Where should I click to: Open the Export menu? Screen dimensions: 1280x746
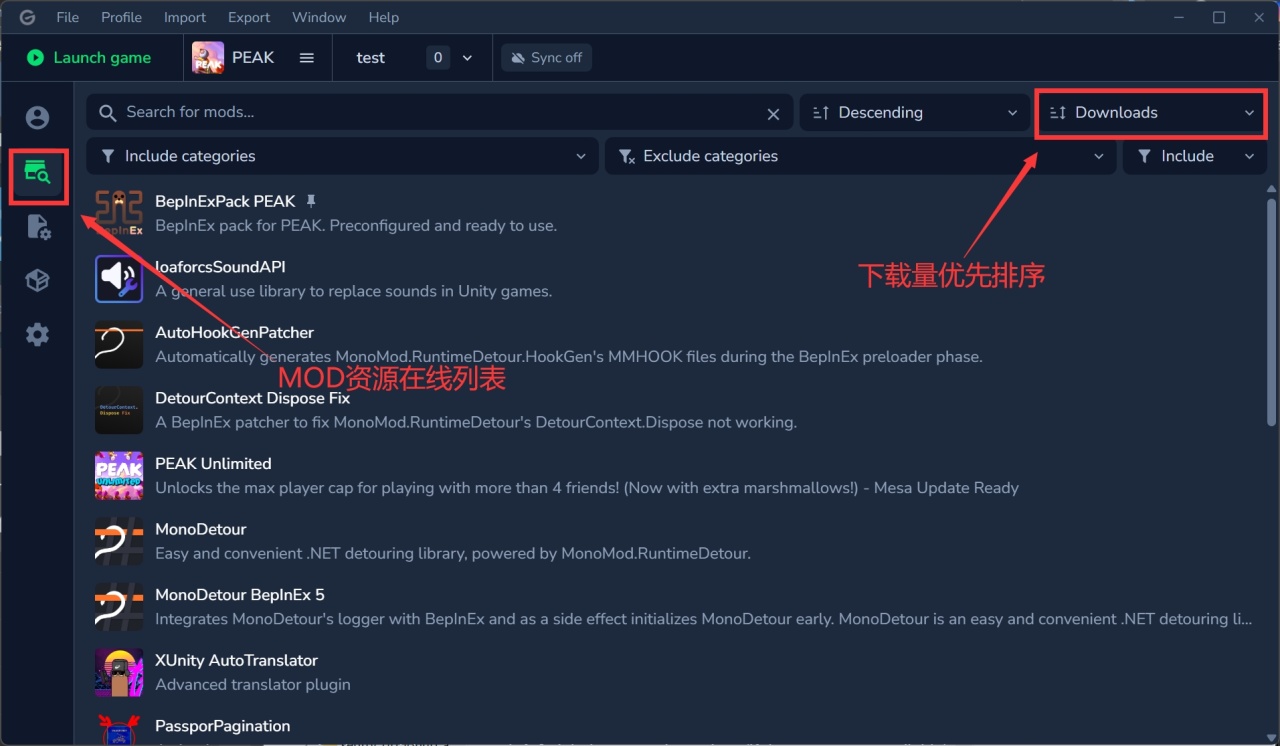pos(249,17)
